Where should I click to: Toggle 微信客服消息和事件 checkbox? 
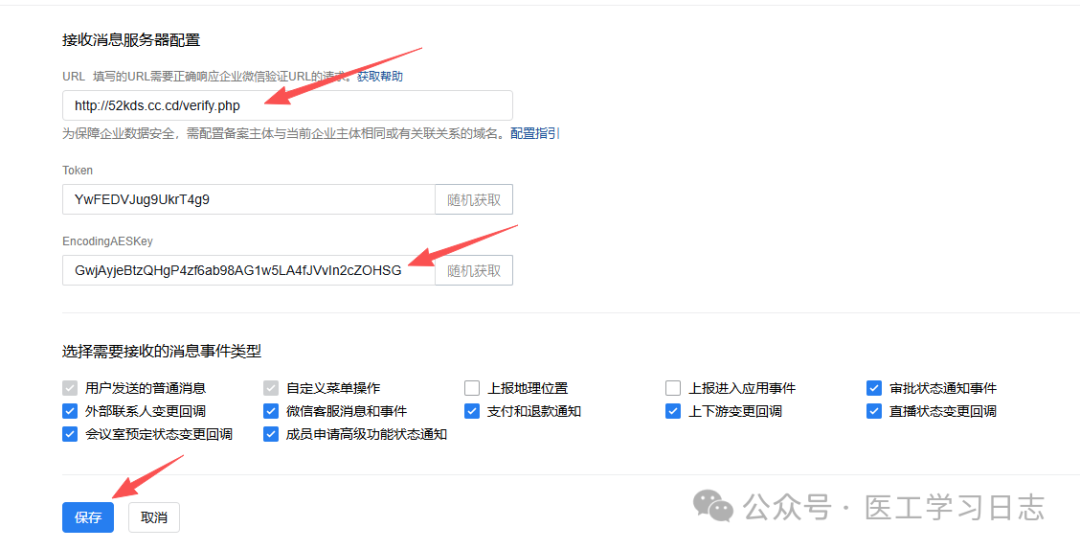pos(271,411)
